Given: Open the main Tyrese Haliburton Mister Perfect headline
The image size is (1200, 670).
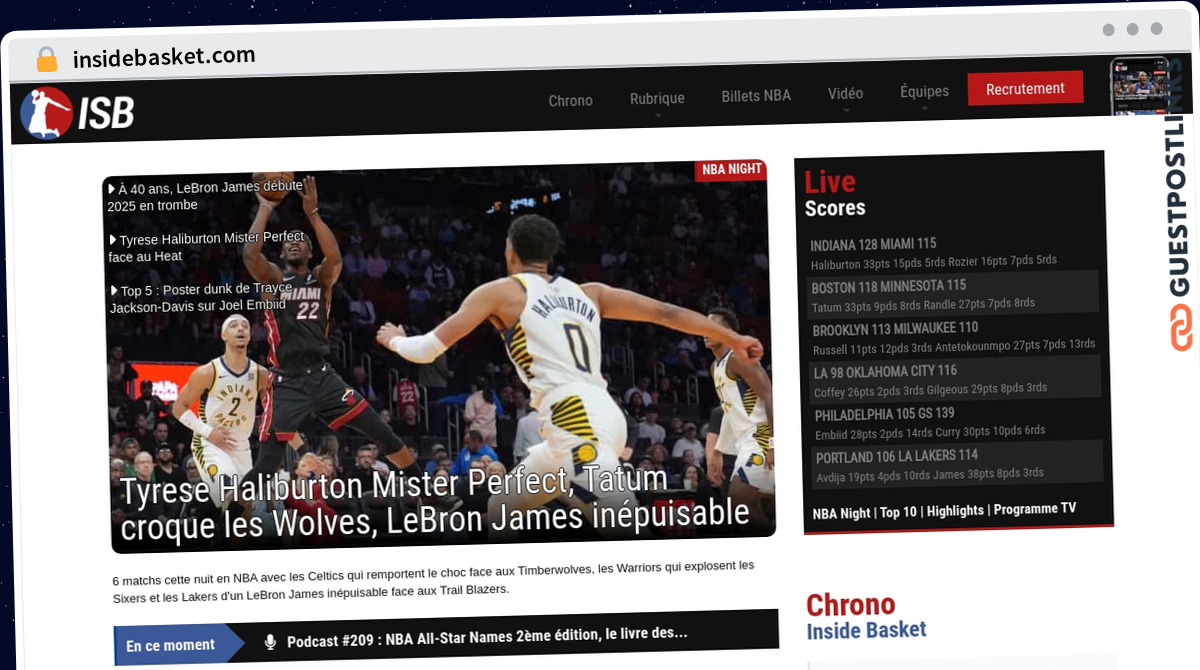Looking at the screenshot, I should click(x=434, y=503).
